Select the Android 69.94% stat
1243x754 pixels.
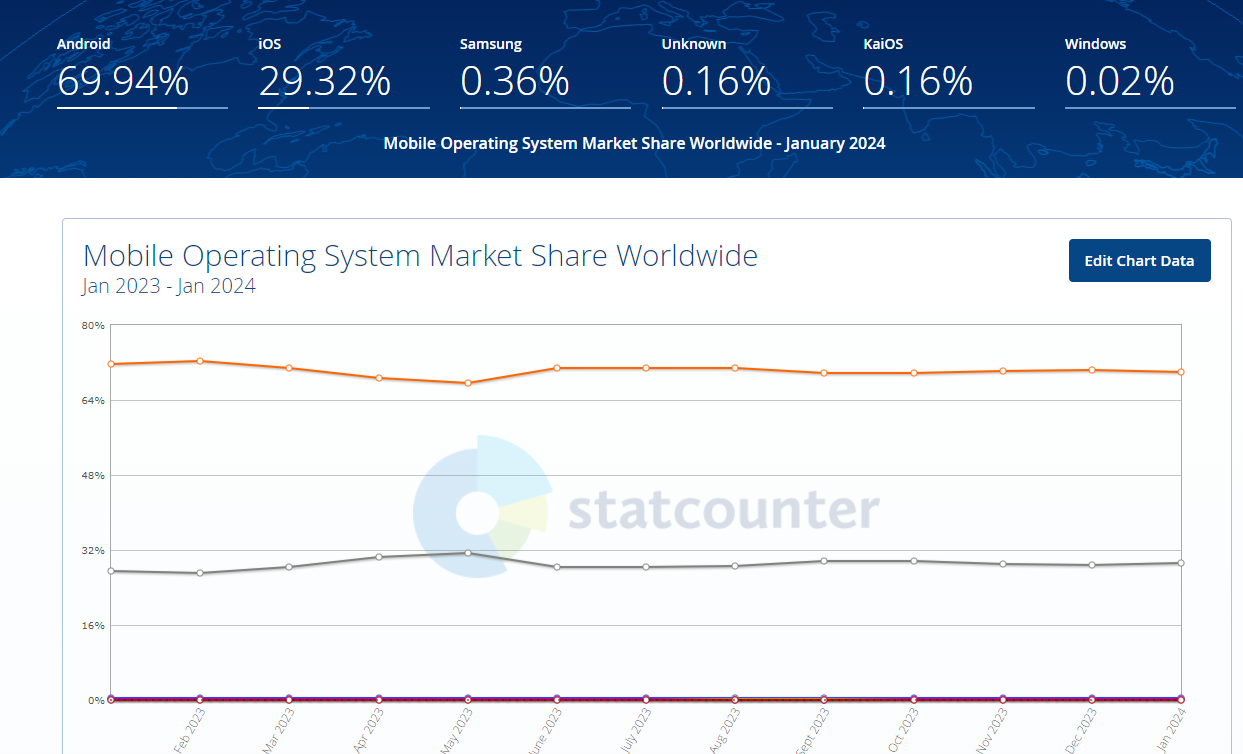(x=123, y=81)
